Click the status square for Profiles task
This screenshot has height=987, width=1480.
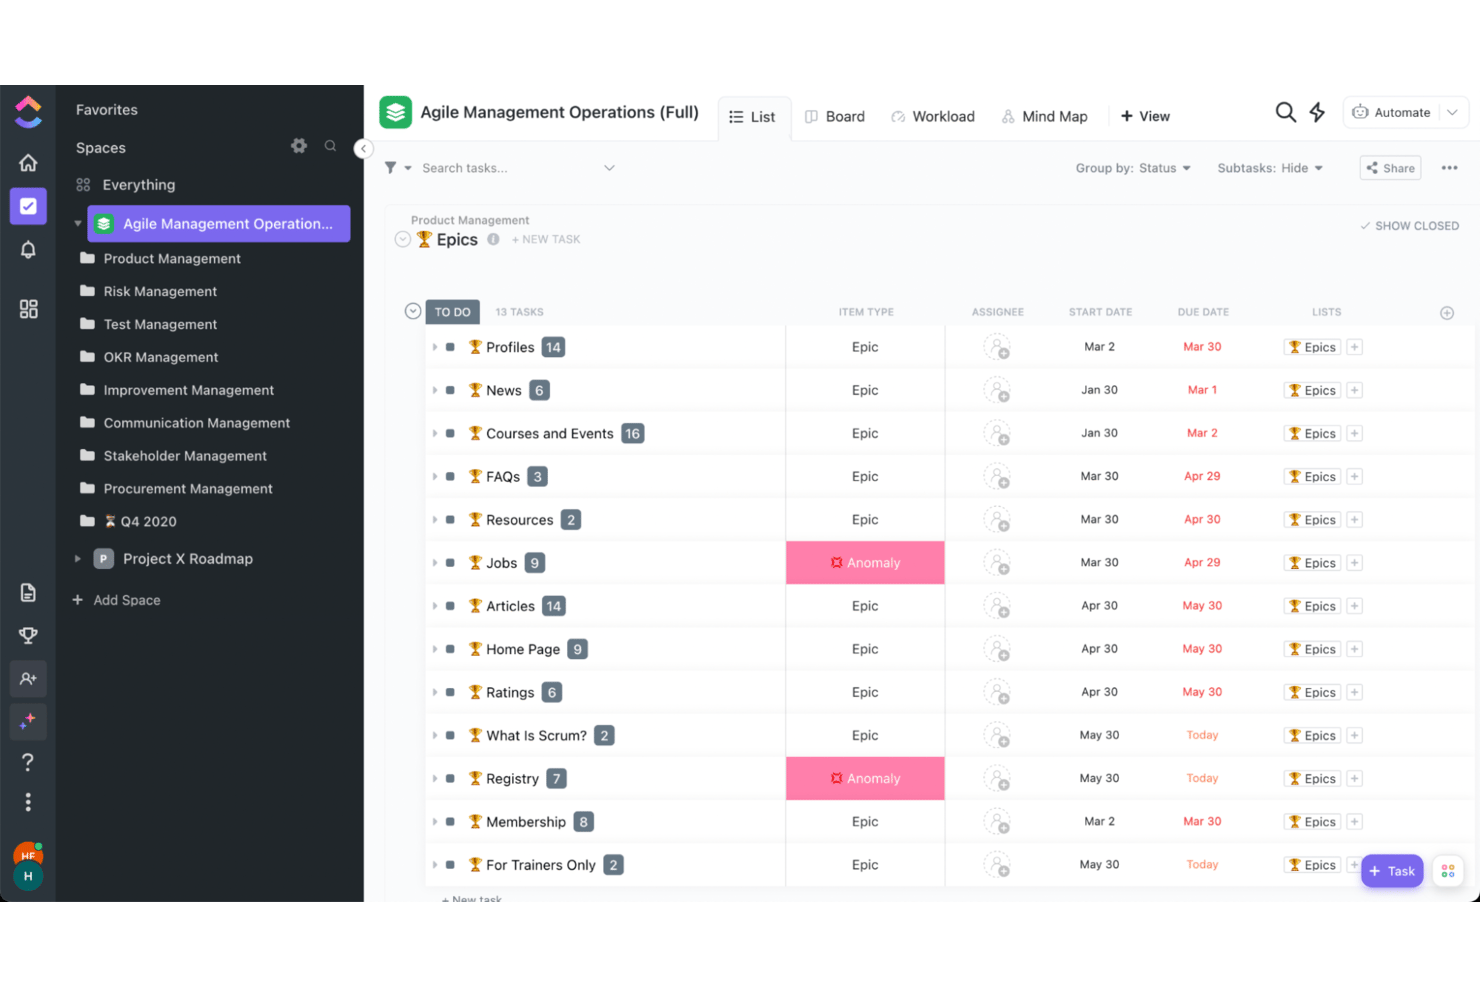pyautogui.click(x=450, y=347)
